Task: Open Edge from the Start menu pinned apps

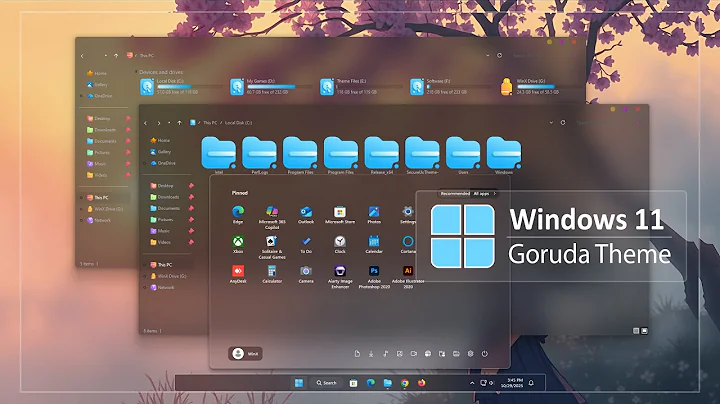Action: pos(238,214)
